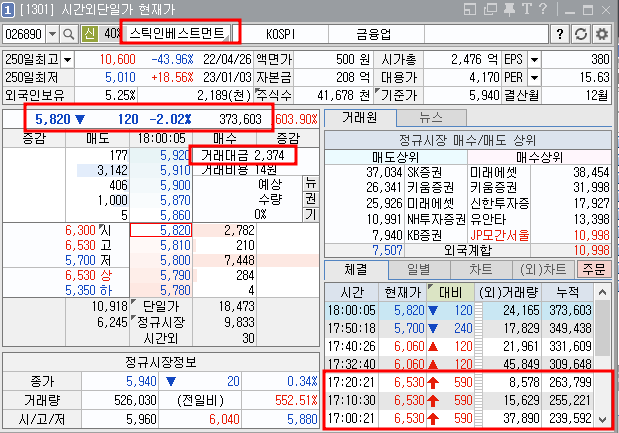Open the (외)차트 tab

(544, 270)
